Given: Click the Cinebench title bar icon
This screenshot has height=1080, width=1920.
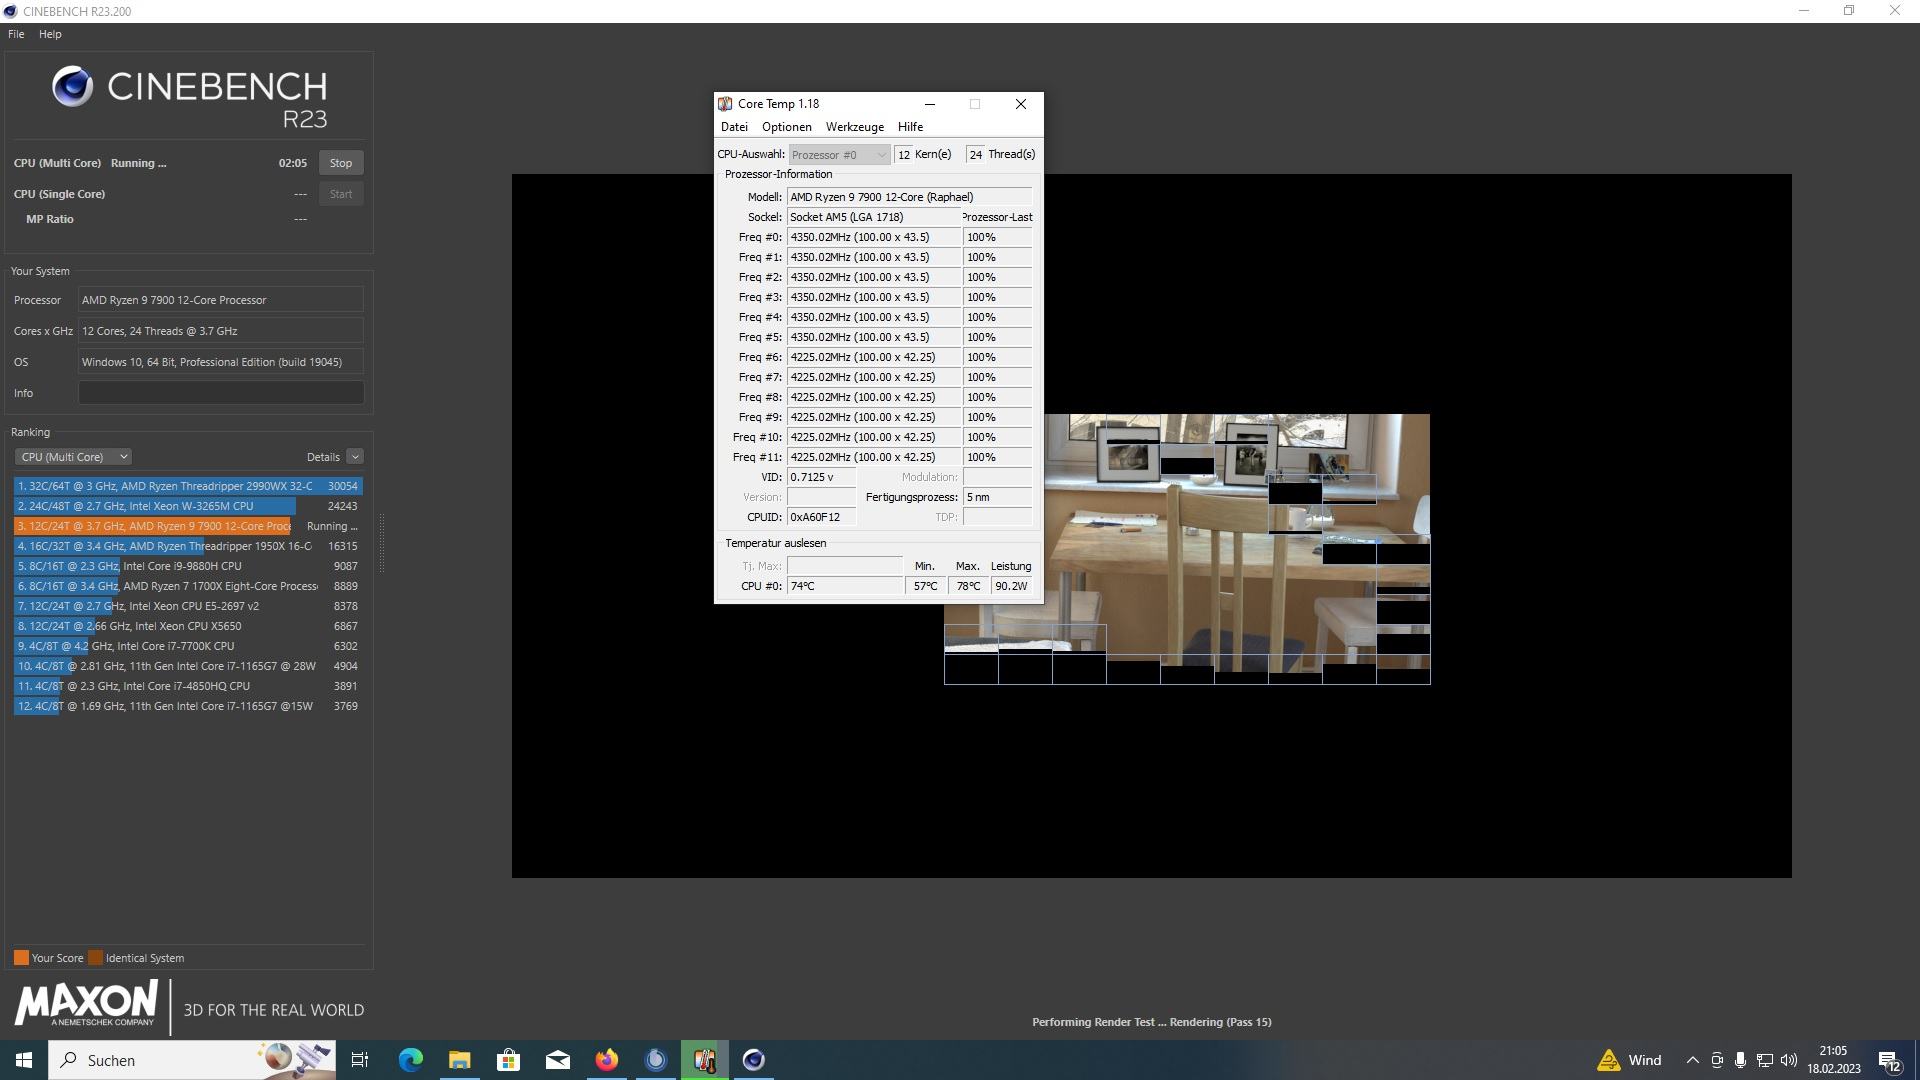Looking at the screenshot, I should 10,11.
